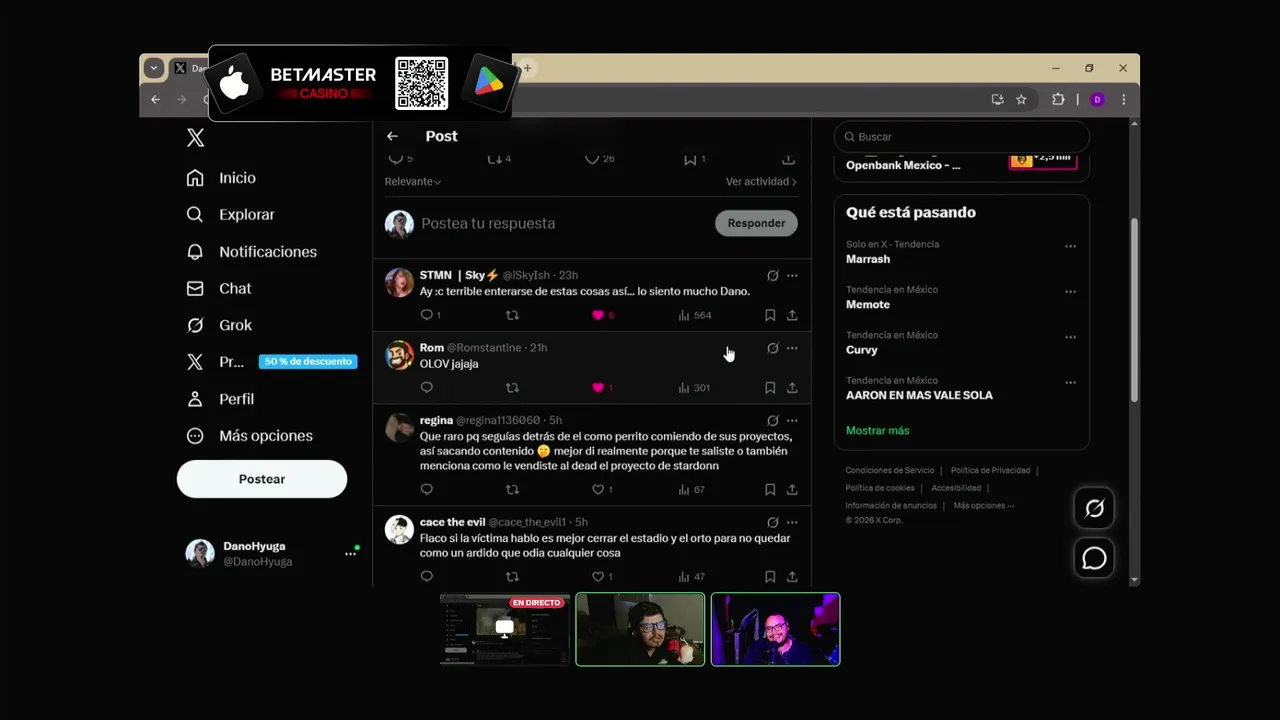The height and width of the screenshot is (720, 1280).
Task: Reply to Rom's OLOV jajaja comment
Action: [427, 387]
